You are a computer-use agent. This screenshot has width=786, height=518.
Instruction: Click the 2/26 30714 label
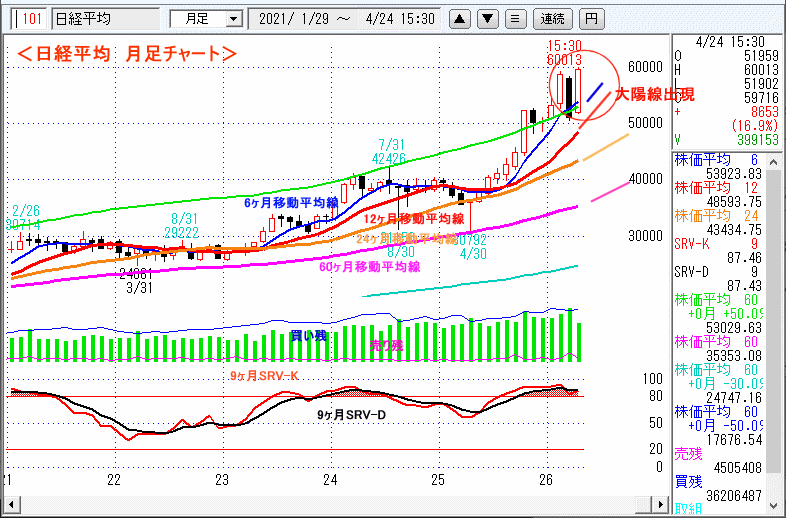[25, 218]
